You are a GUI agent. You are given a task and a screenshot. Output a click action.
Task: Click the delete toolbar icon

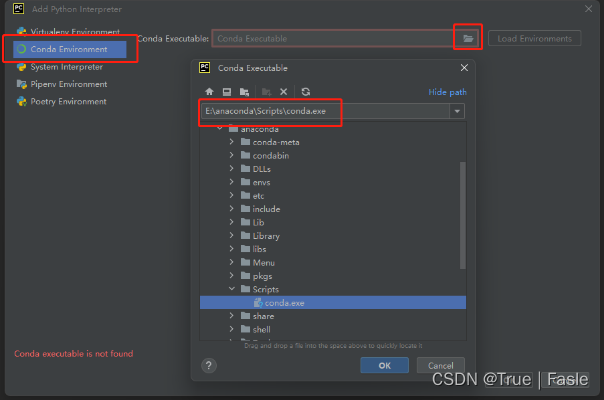point(284,92)
